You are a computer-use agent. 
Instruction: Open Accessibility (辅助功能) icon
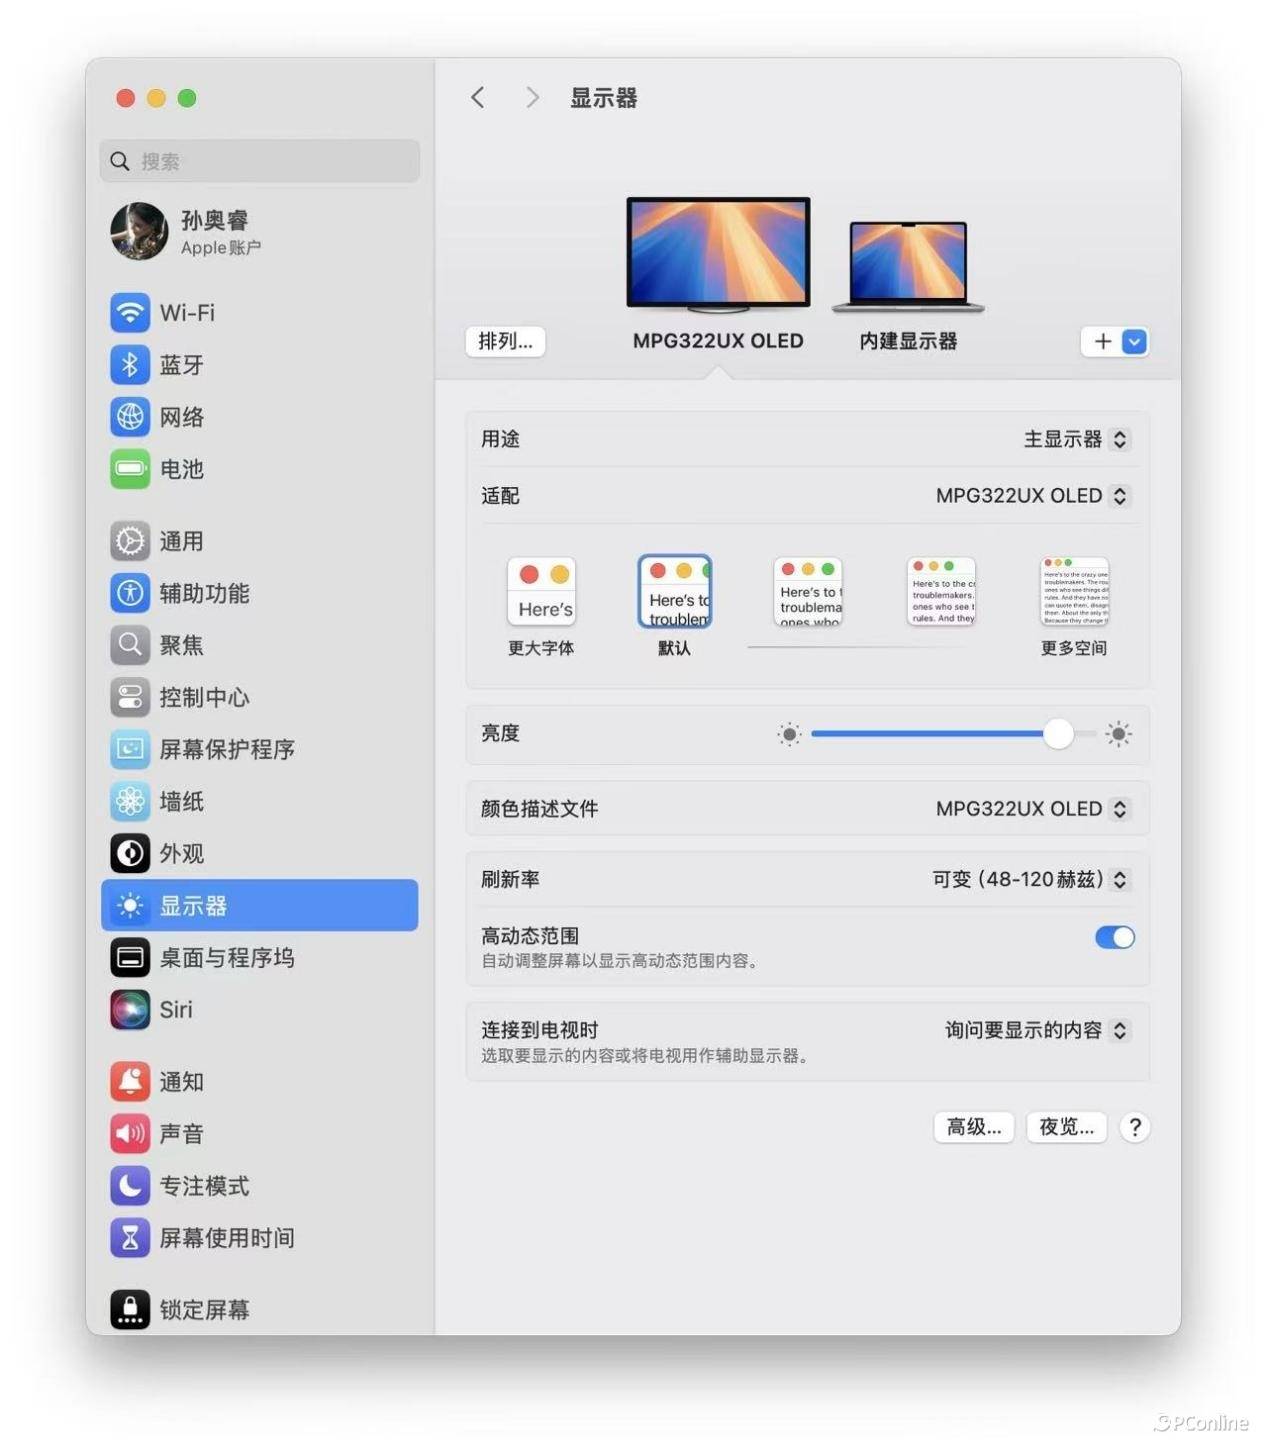(x=130, y=593)
